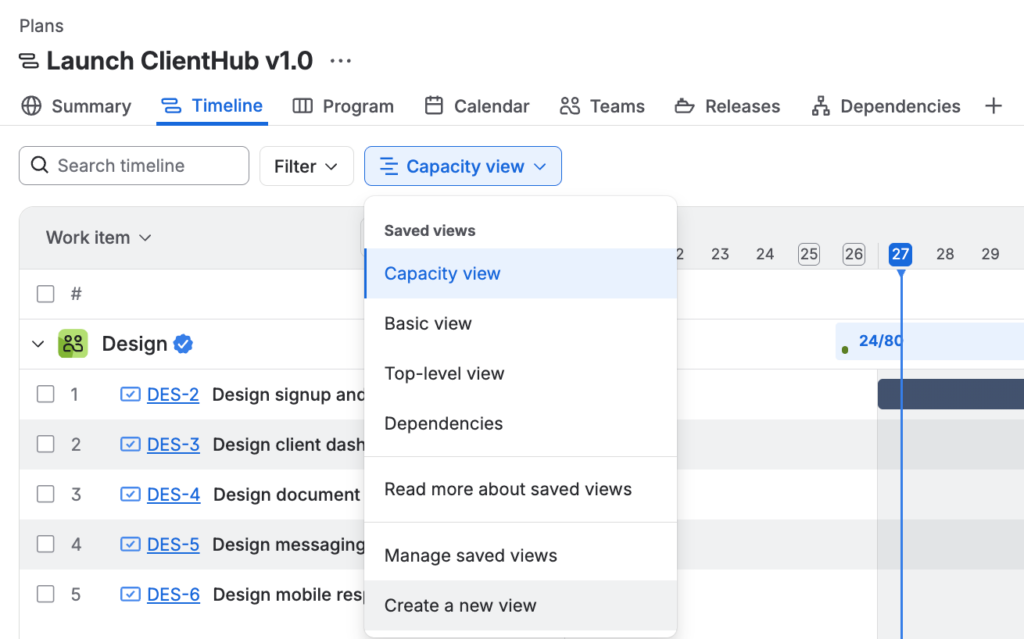Check the box for row 3 DES-4
This screenshot has width=1024, height=639.
[46, 494]
